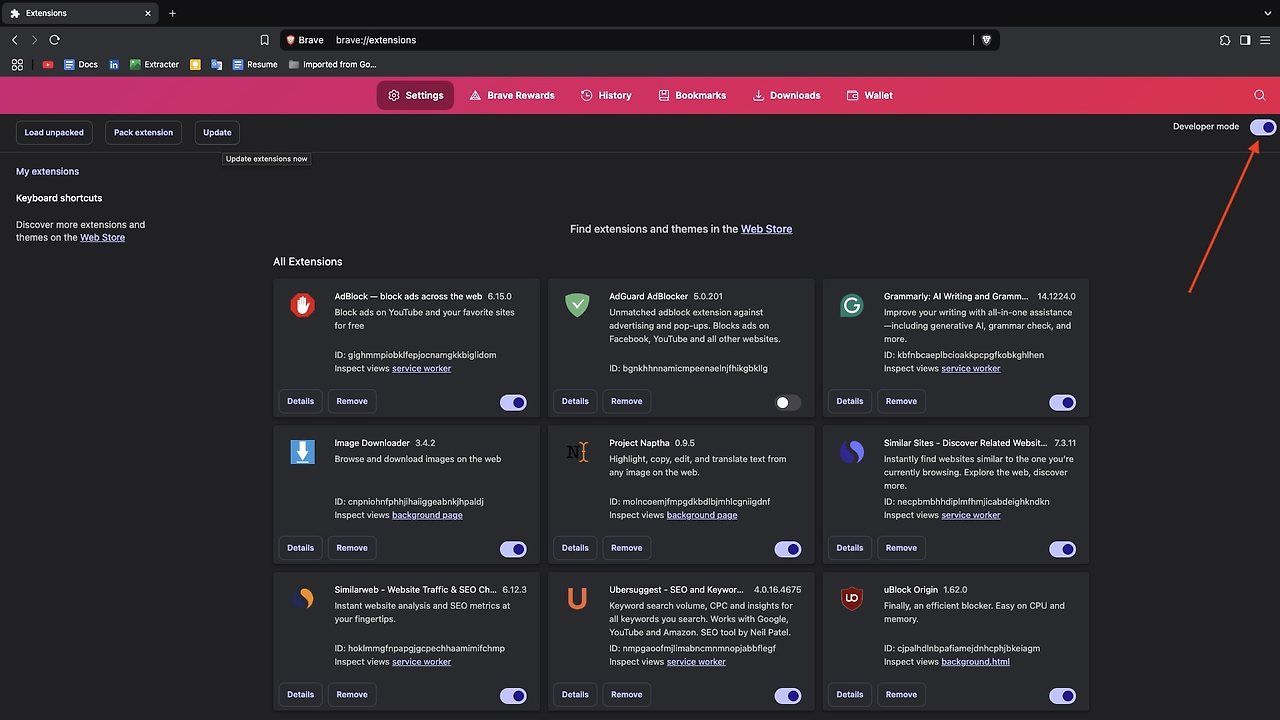Open the Downloads tab
Image resolution: width=1280 pixels, height=720 pixels.
point(786,95)
